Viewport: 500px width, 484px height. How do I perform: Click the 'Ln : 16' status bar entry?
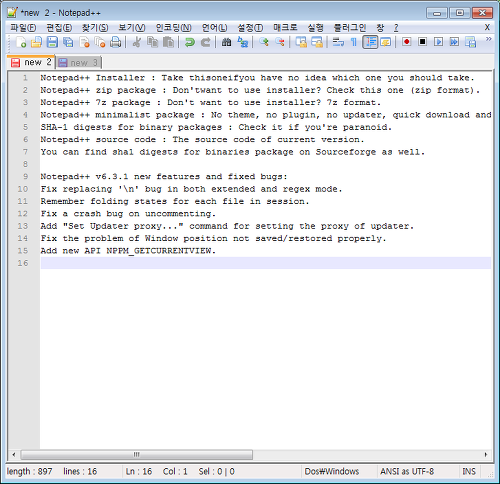tap(139, 471)
